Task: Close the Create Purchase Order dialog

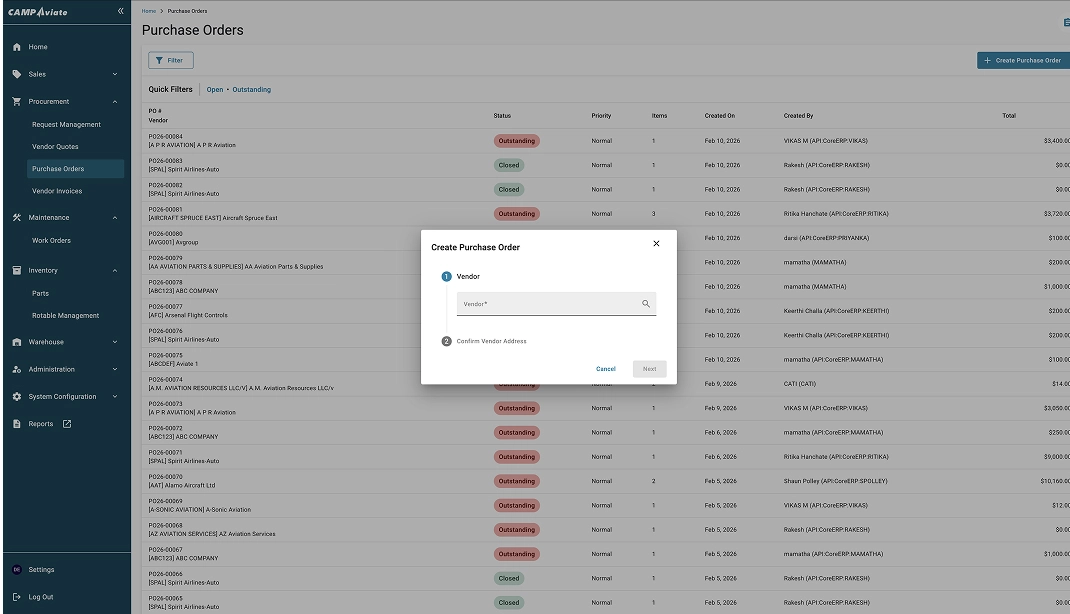Action: [x=656, y=244]
